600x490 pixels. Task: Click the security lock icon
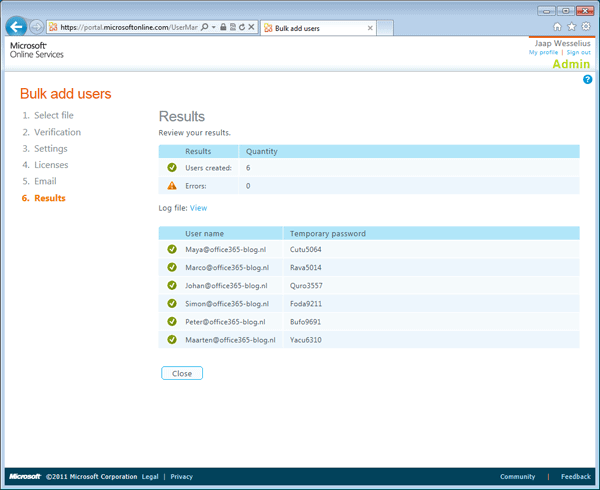[x=223, y=27]
